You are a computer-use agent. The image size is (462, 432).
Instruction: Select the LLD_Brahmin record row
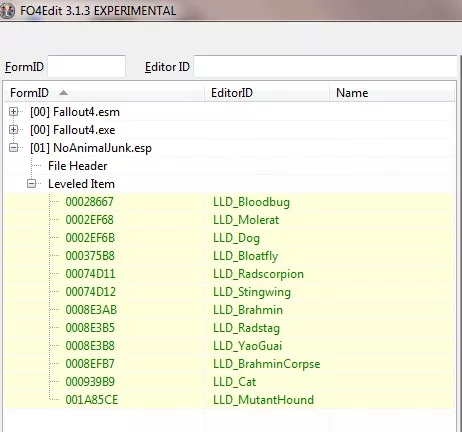(229, 310)
